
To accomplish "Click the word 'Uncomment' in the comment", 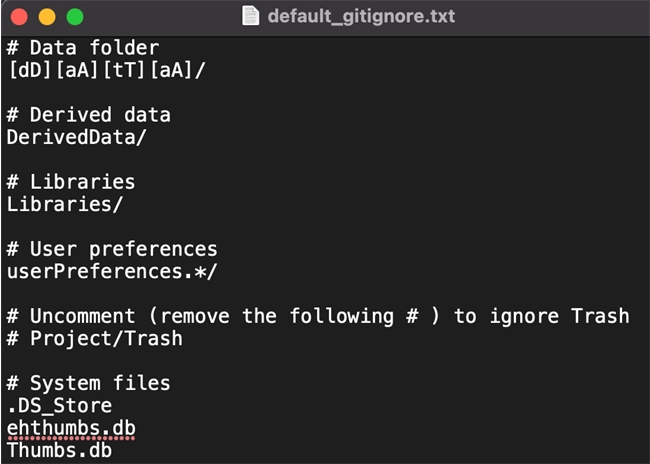I will 82,316.
